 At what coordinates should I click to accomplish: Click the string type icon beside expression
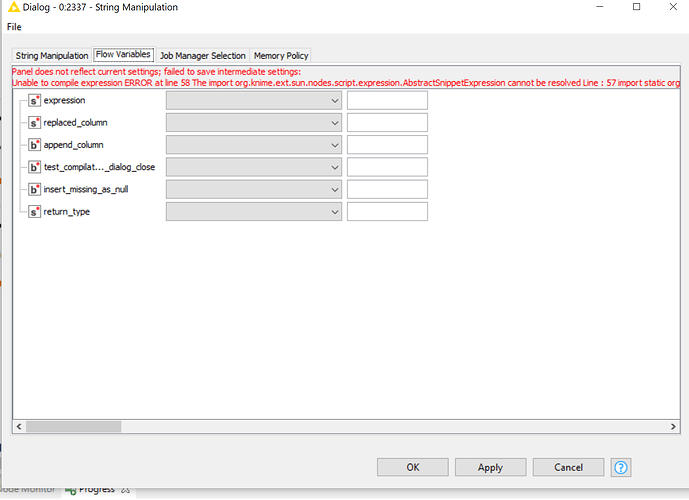pos(34,100)
